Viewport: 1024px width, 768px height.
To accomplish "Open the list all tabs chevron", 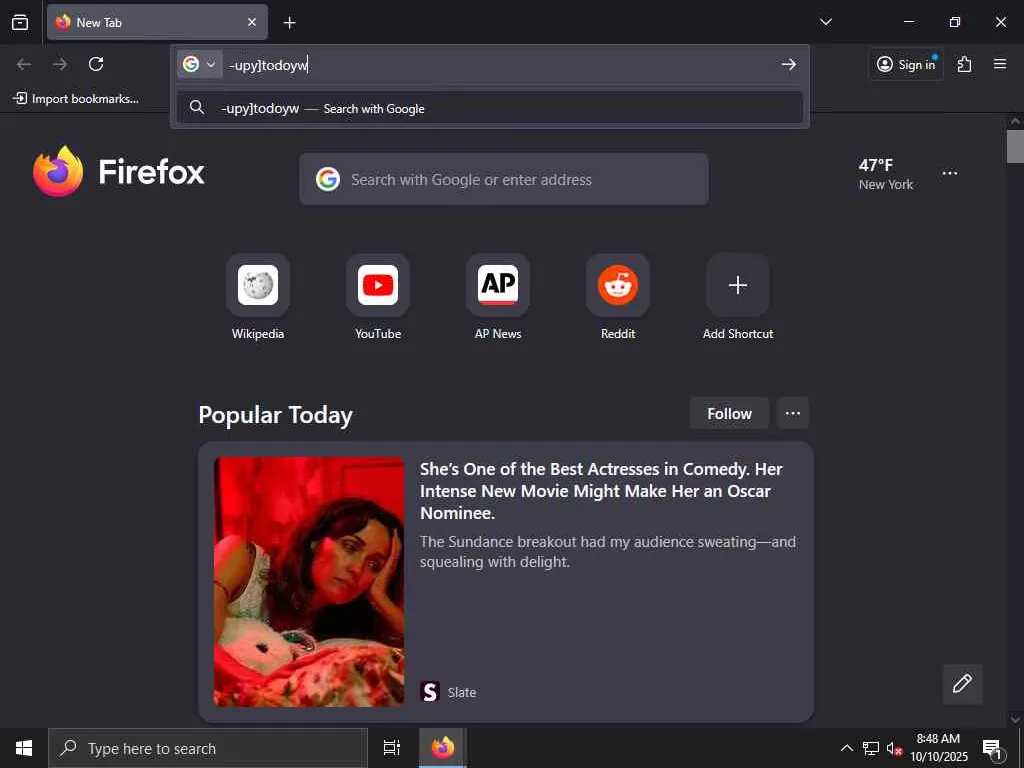I will (x=825, y=22).
